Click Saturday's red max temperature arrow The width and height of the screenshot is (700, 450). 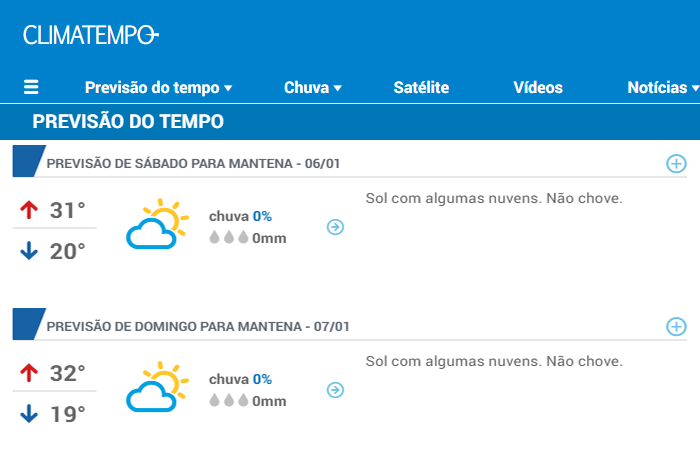29,210
